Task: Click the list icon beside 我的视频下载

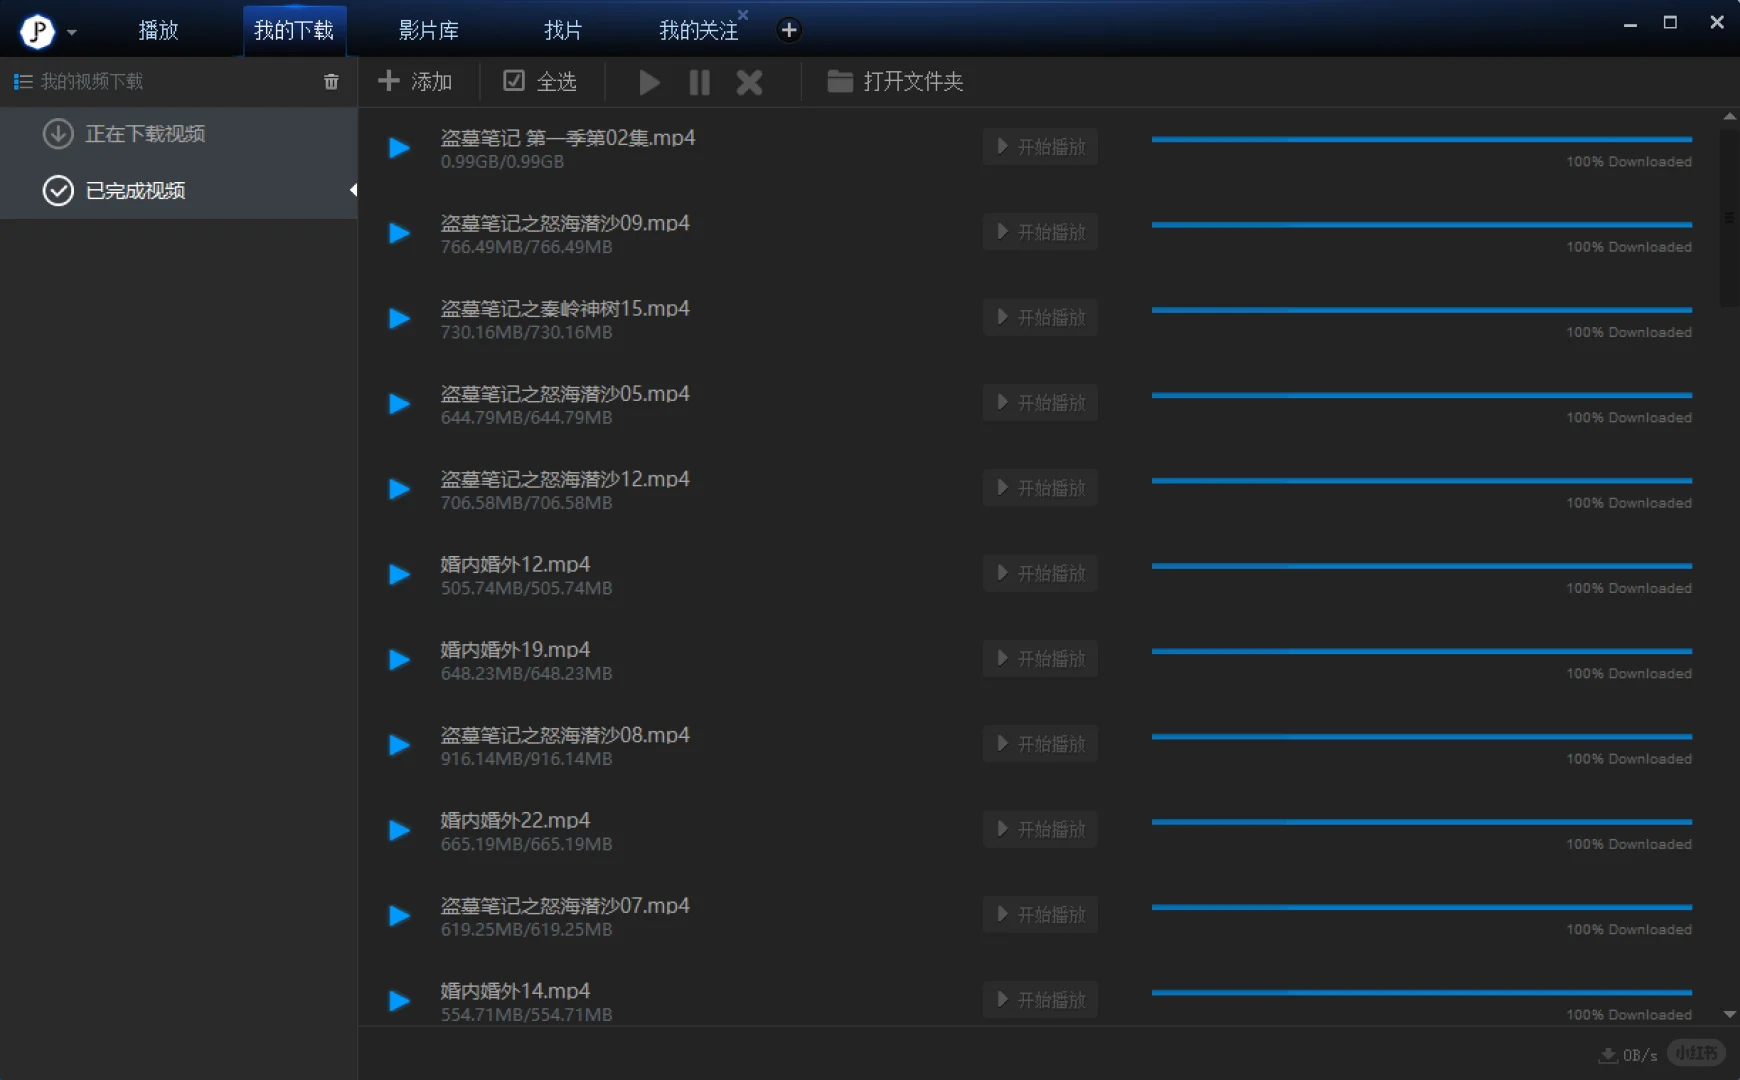Action: pos(23,82)
